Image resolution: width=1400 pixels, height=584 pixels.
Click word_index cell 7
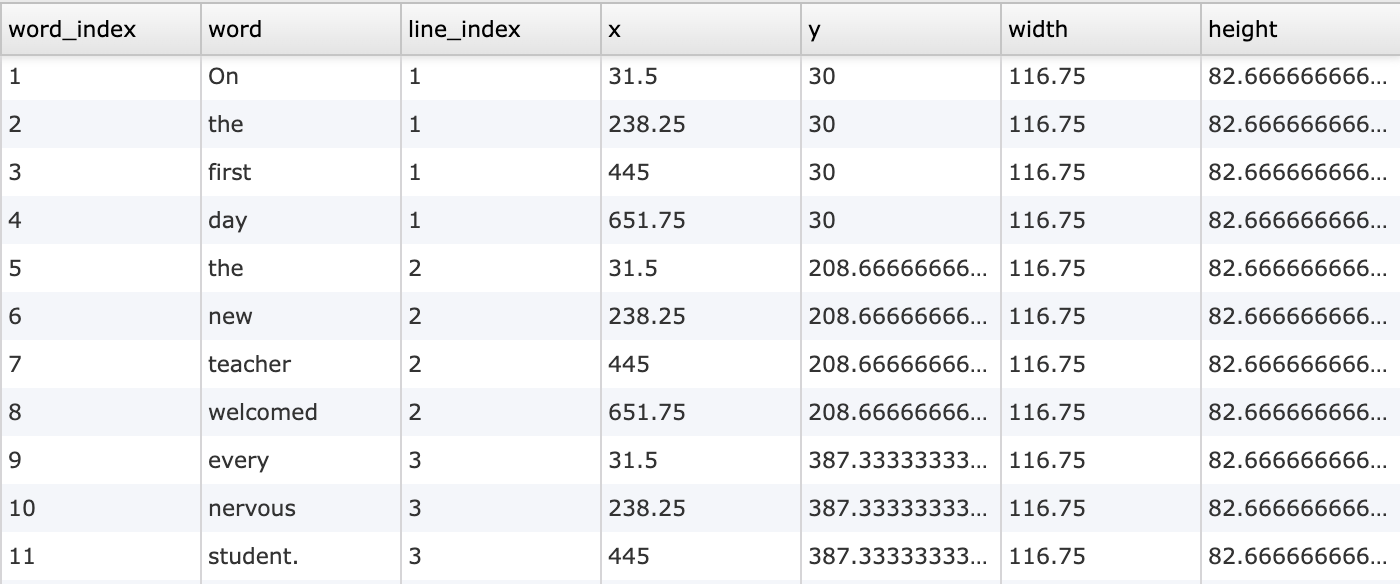coord(100,364)
